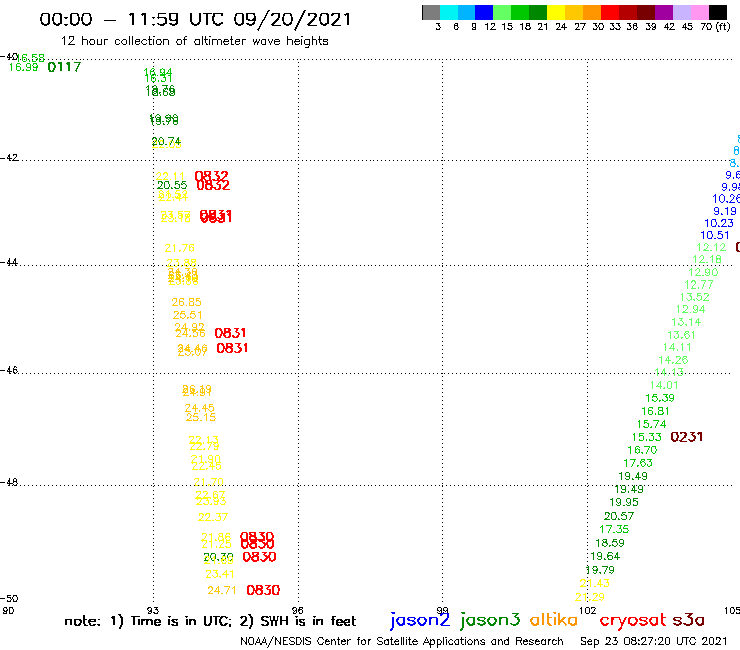
Task: Click the wave height value 12.90
Action: pos(703,272)
